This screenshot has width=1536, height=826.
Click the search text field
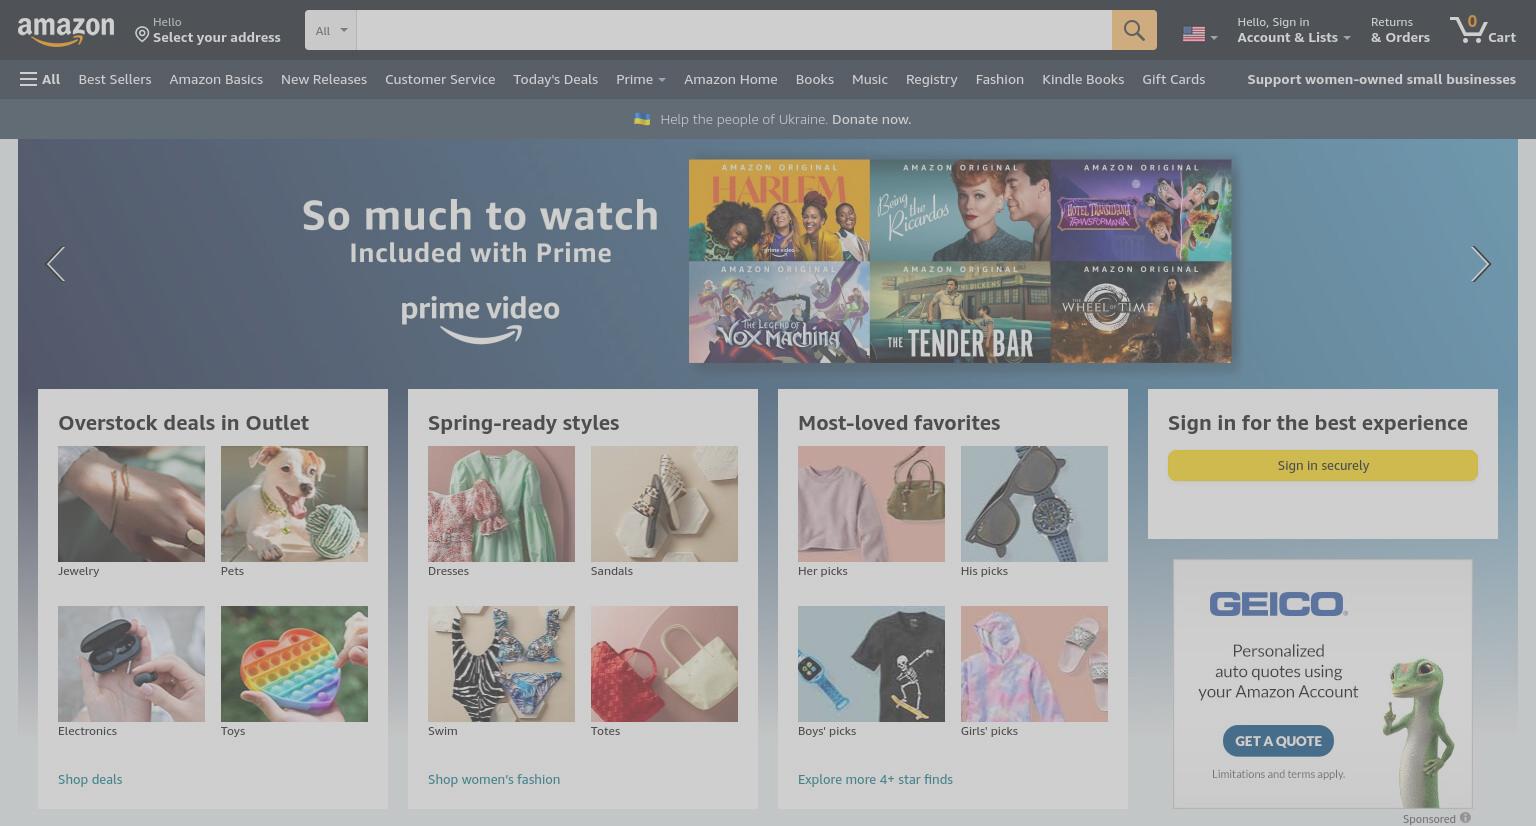coord(734,30)
